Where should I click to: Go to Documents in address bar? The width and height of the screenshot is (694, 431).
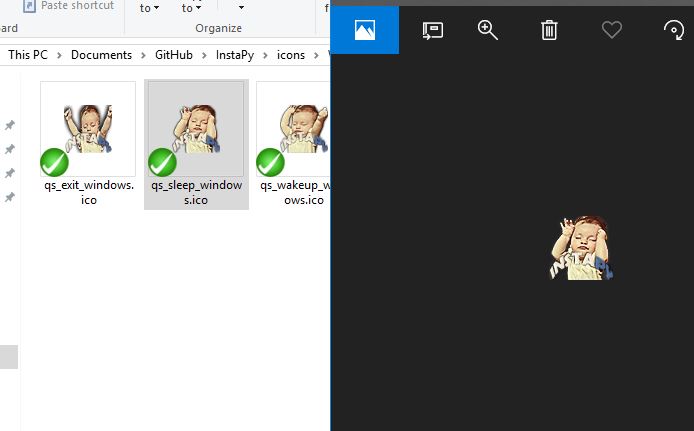(x=101, y=55)
